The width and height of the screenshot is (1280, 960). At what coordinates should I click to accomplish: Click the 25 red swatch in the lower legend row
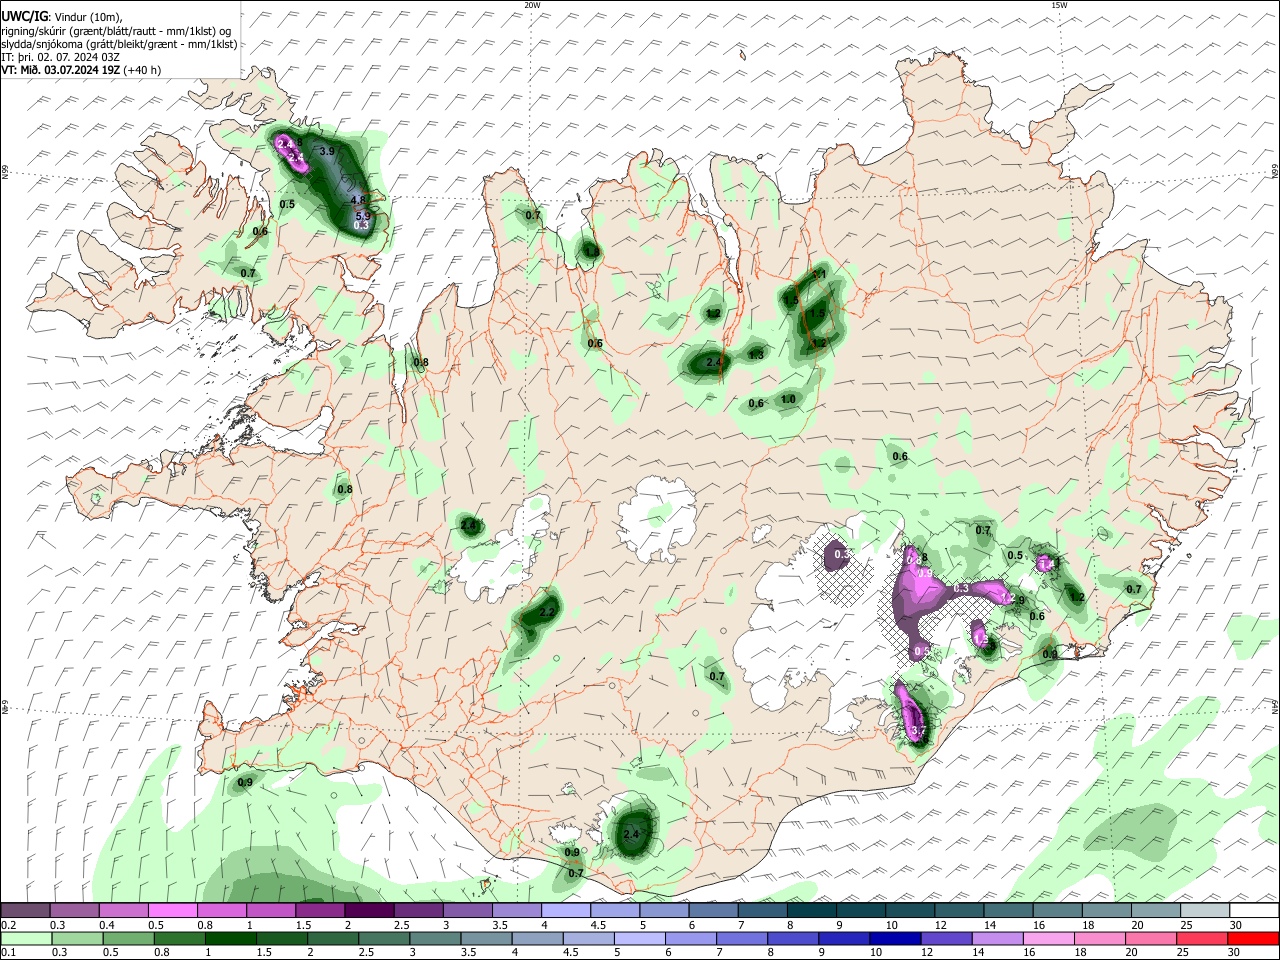1204,938
